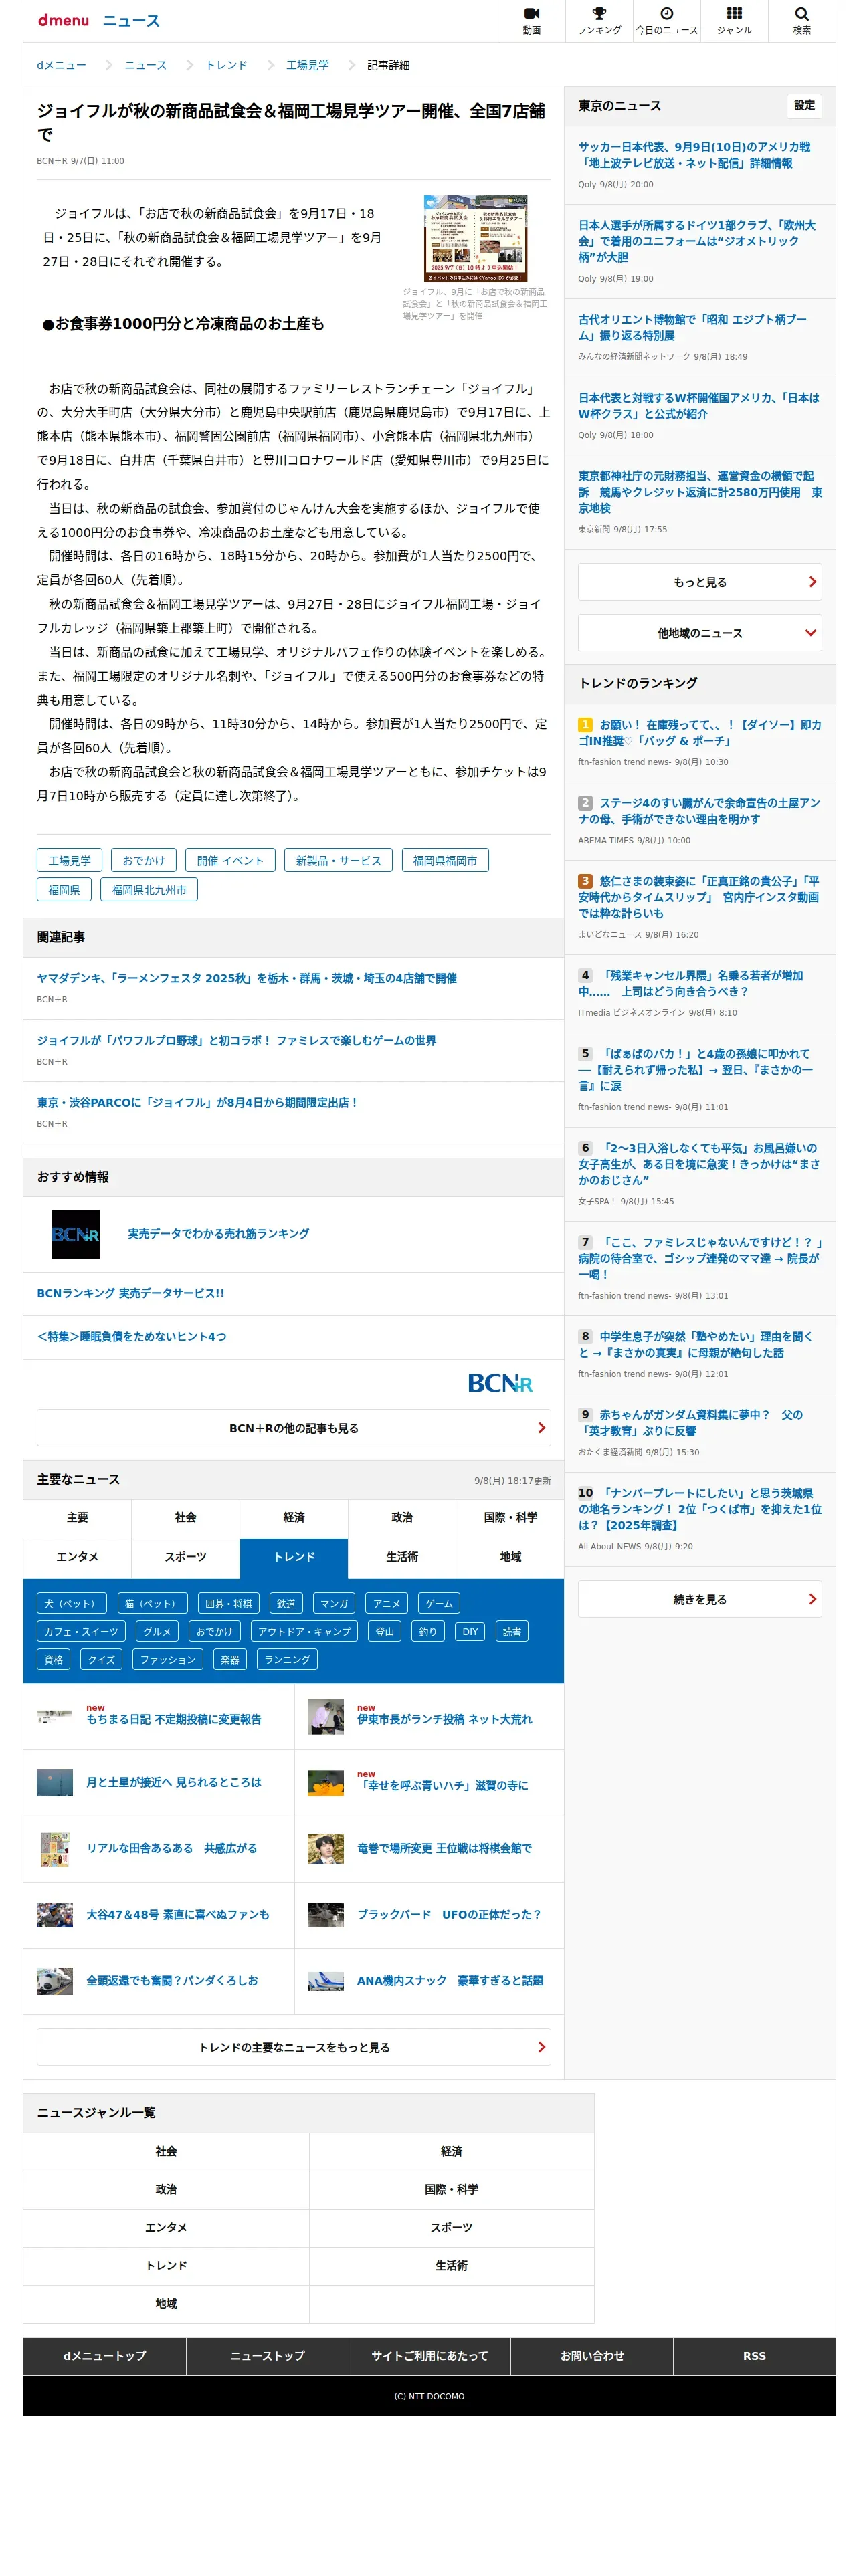
Task: Open the 動画 video icon in header
Action: tap(531, 20)
